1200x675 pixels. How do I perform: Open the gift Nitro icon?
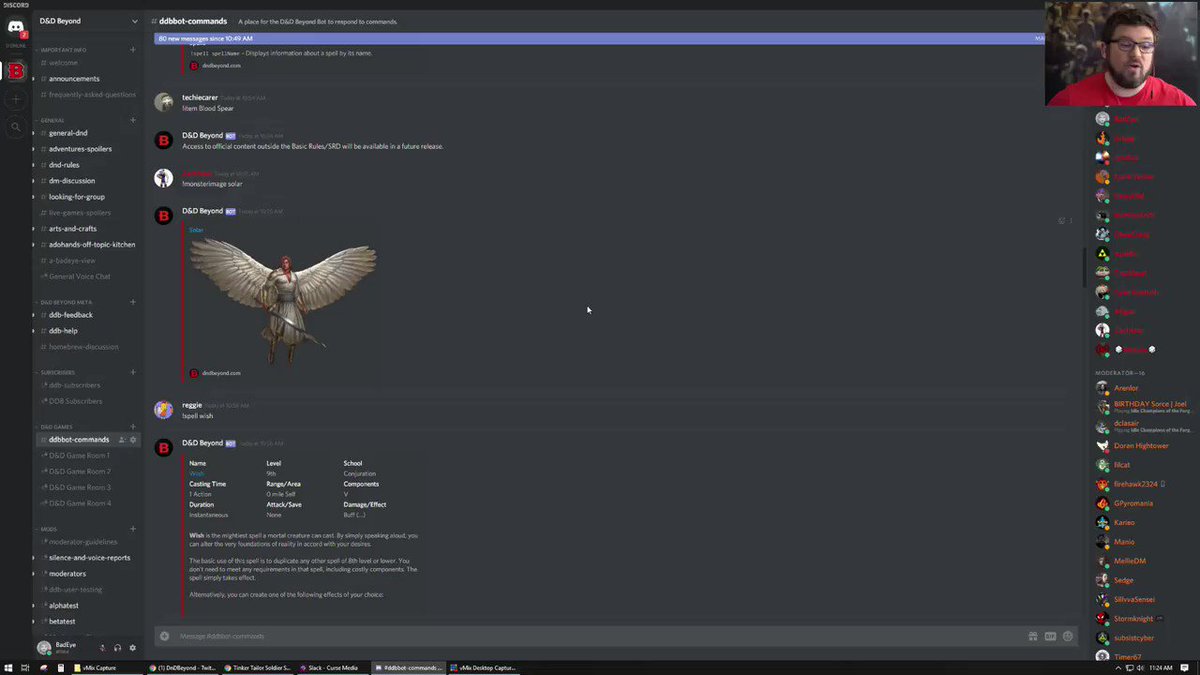[x=1033, y=636]
